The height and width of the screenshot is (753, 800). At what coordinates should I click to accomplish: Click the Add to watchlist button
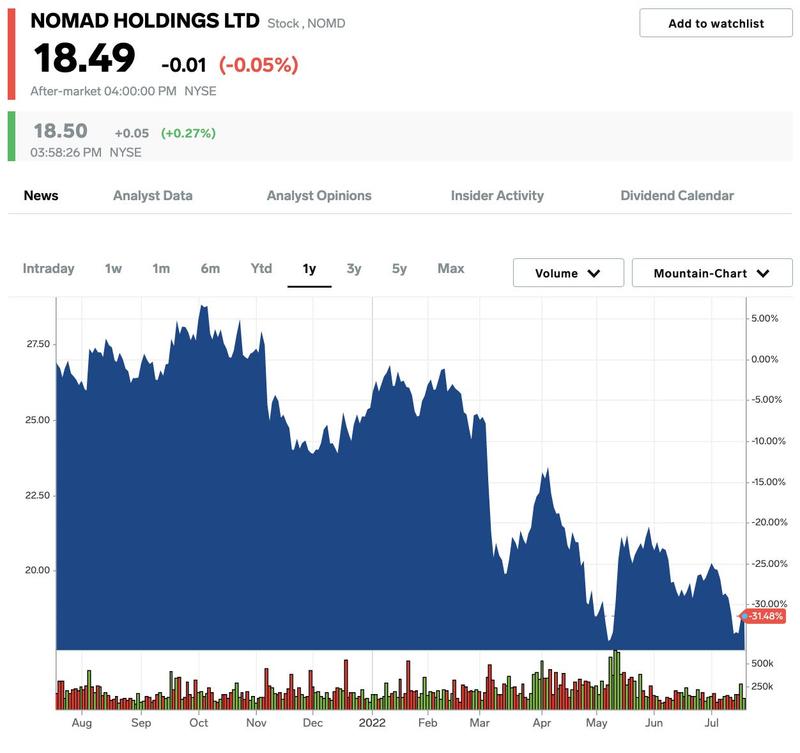pos(716,23)
